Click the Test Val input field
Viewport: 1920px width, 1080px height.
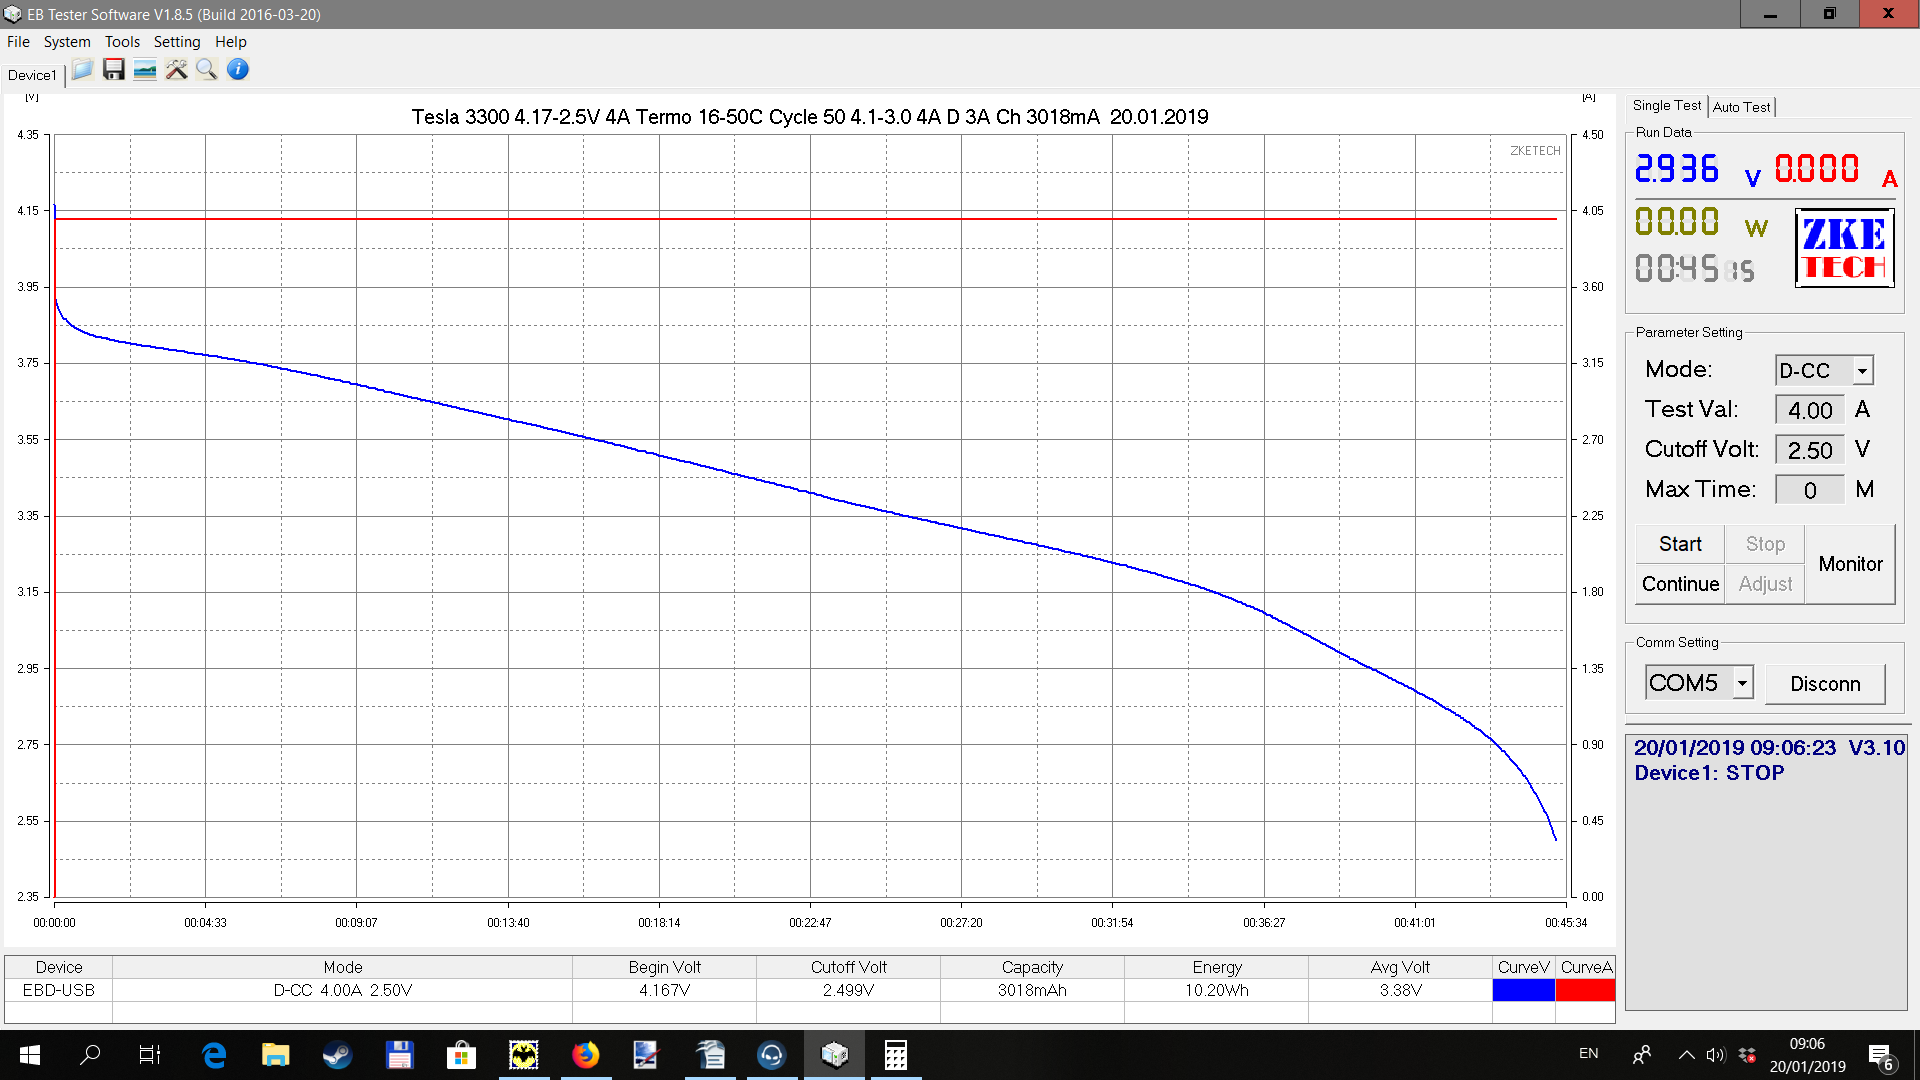(x=1809, y=410)
